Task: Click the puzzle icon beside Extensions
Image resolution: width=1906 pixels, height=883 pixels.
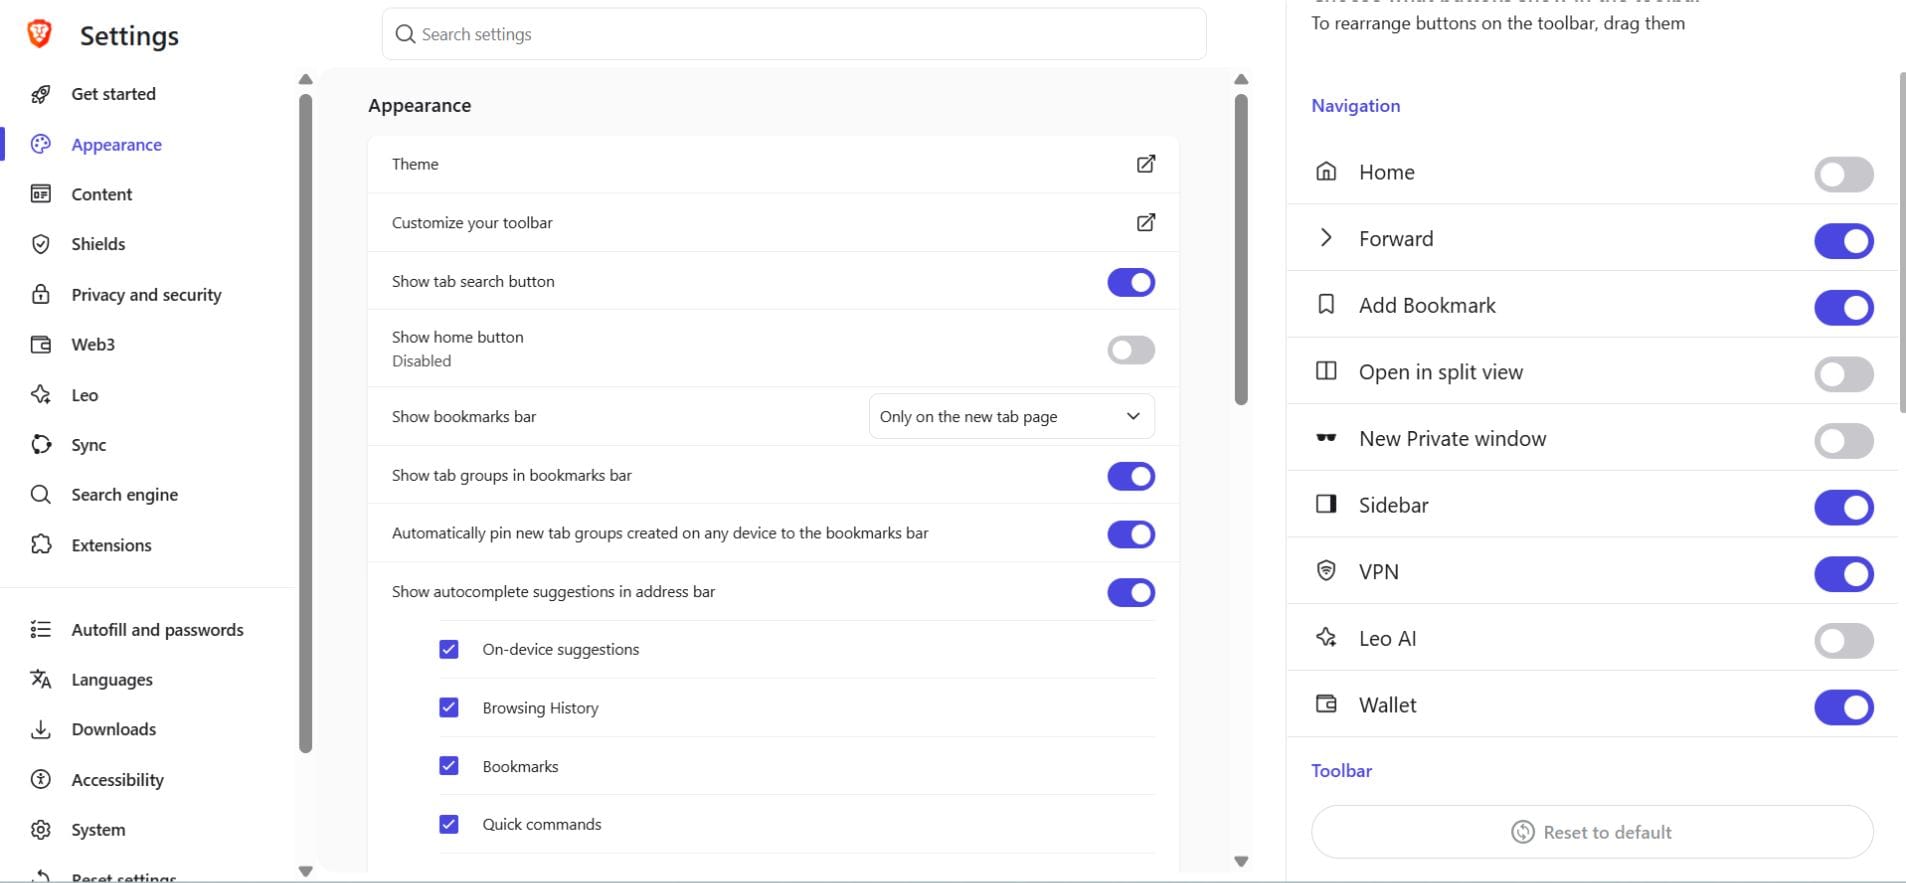Action: [41, 544]
